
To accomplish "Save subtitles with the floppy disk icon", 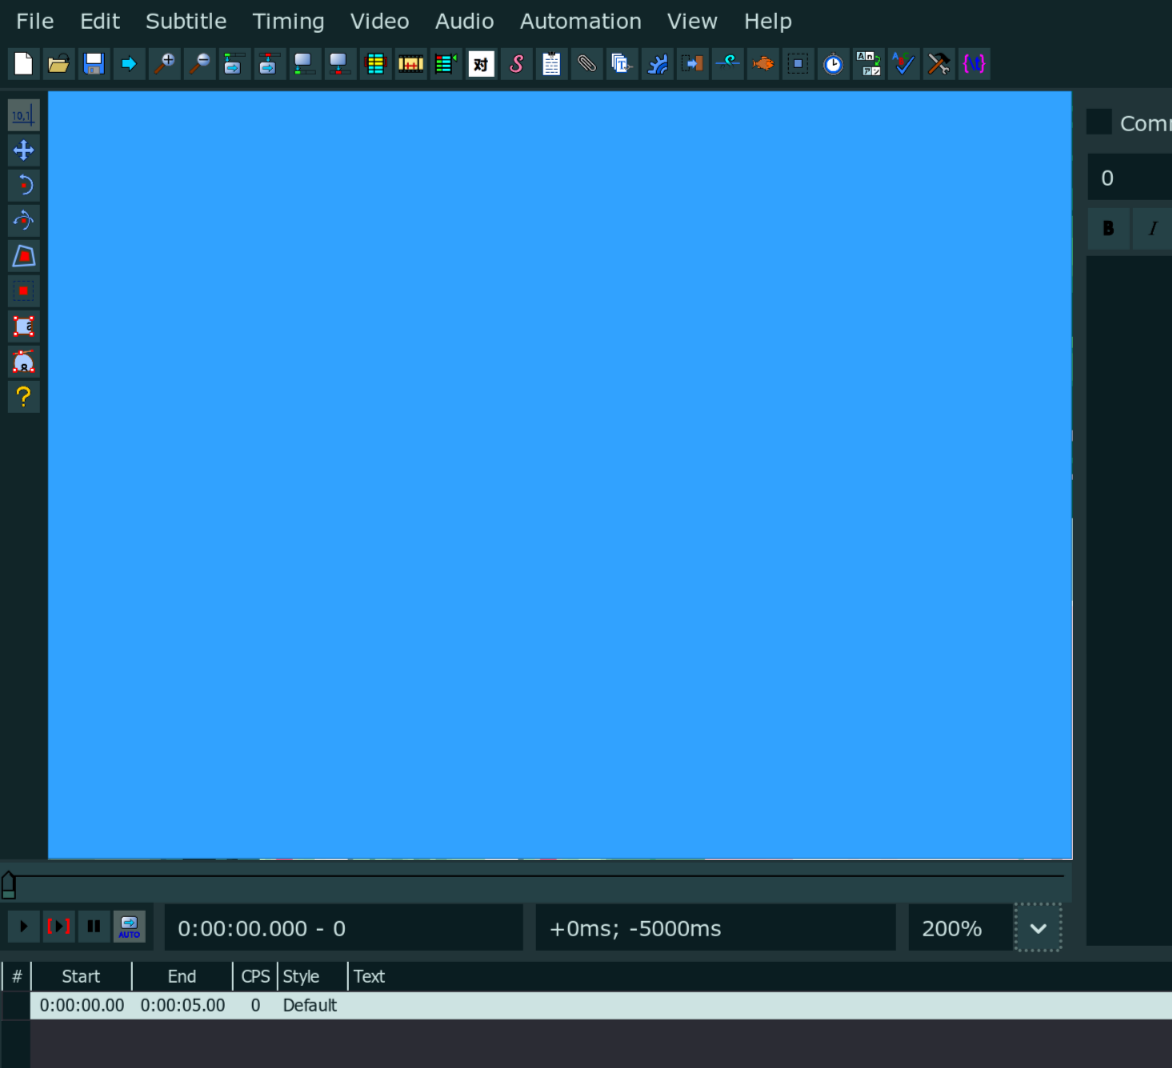I will click(93, 64).
